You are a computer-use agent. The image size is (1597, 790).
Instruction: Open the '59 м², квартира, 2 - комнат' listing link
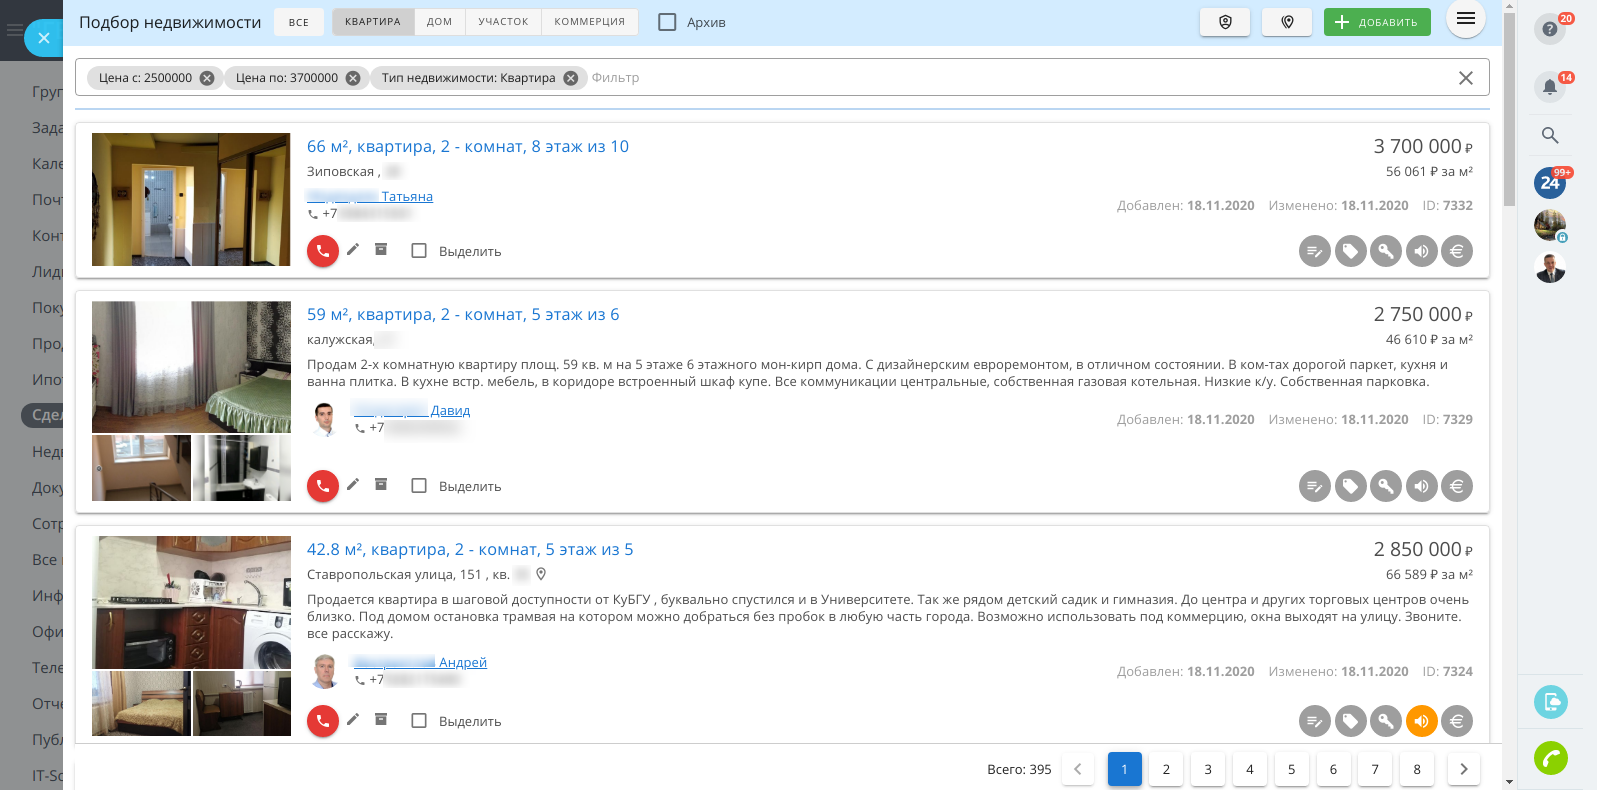coord(463,314)
